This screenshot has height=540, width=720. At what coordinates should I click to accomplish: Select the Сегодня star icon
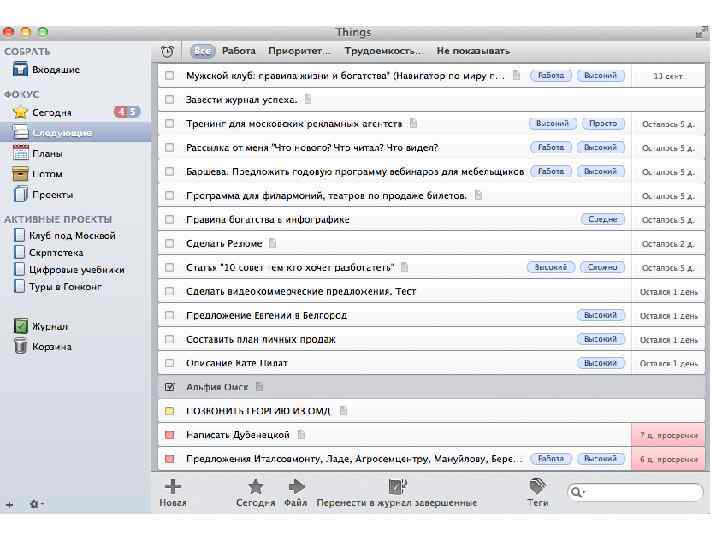click(x=20, y=112)
